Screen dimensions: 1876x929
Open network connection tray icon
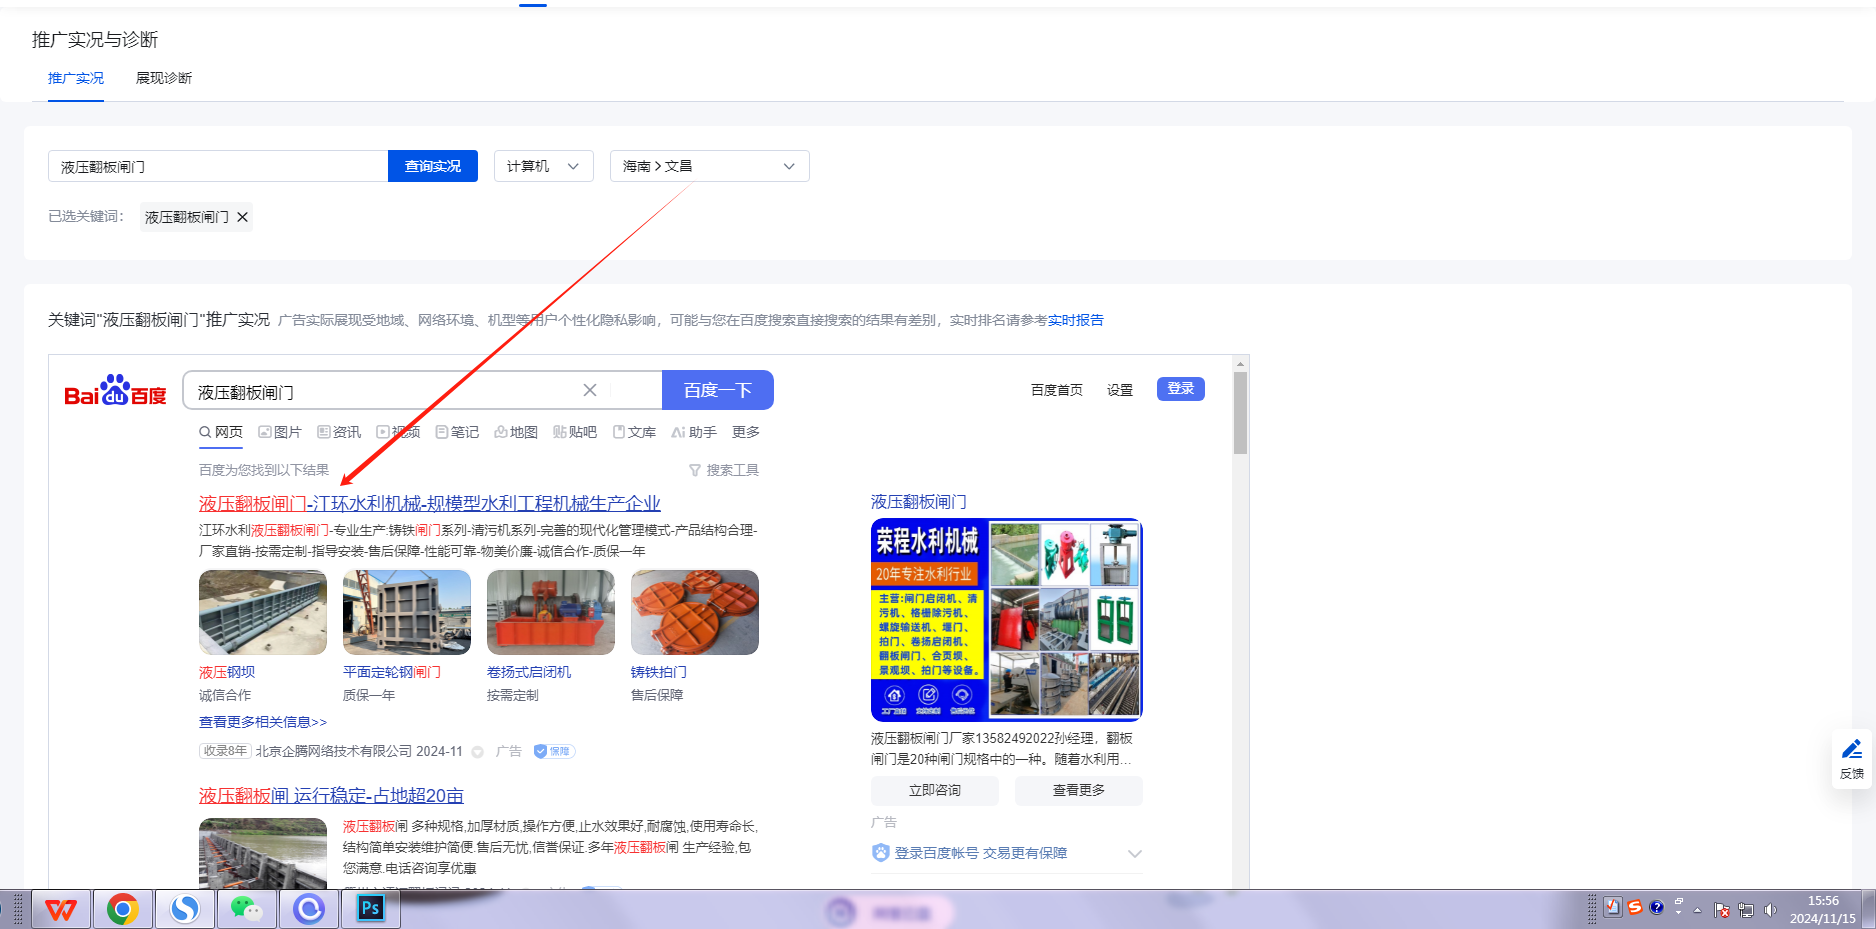[1746, 910]
